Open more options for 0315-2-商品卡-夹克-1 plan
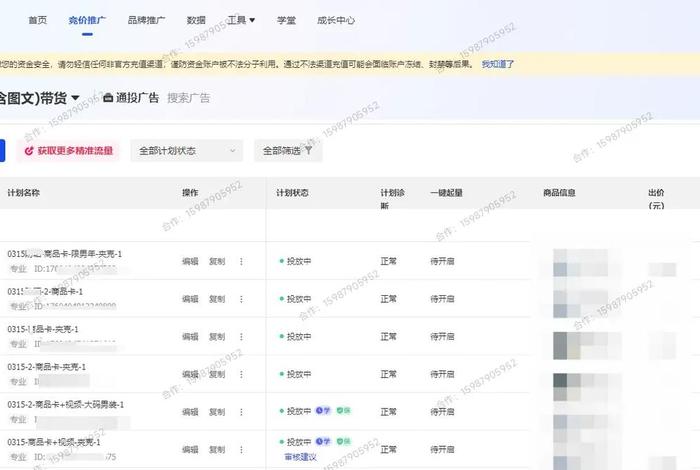 [x=242, y=374]
